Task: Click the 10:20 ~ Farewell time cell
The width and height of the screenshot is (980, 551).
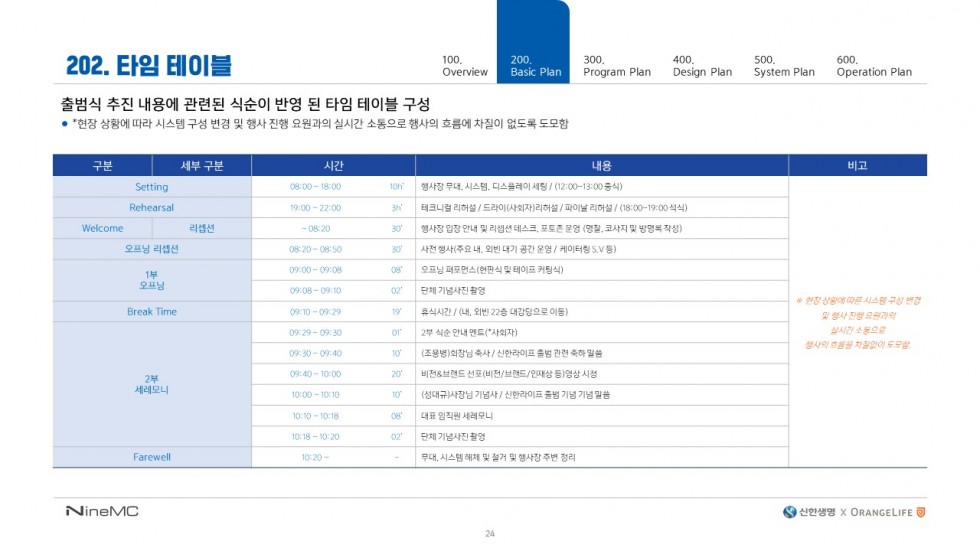Action: (x=316, y=457)
